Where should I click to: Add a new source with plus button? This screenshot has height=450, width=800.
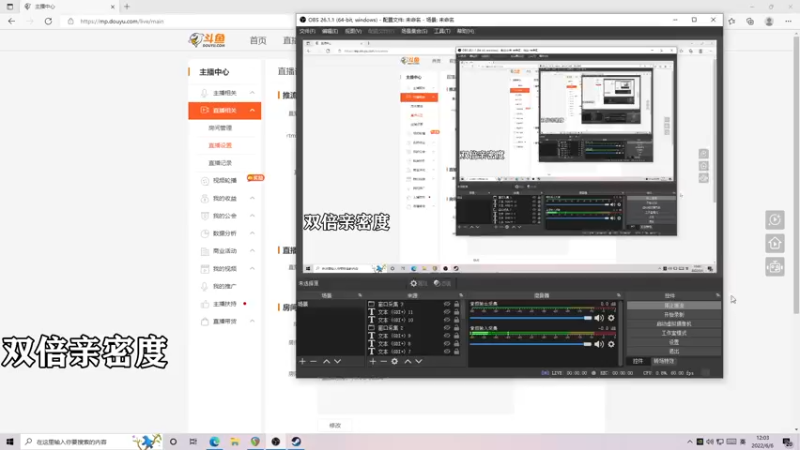tap(372, 361)
